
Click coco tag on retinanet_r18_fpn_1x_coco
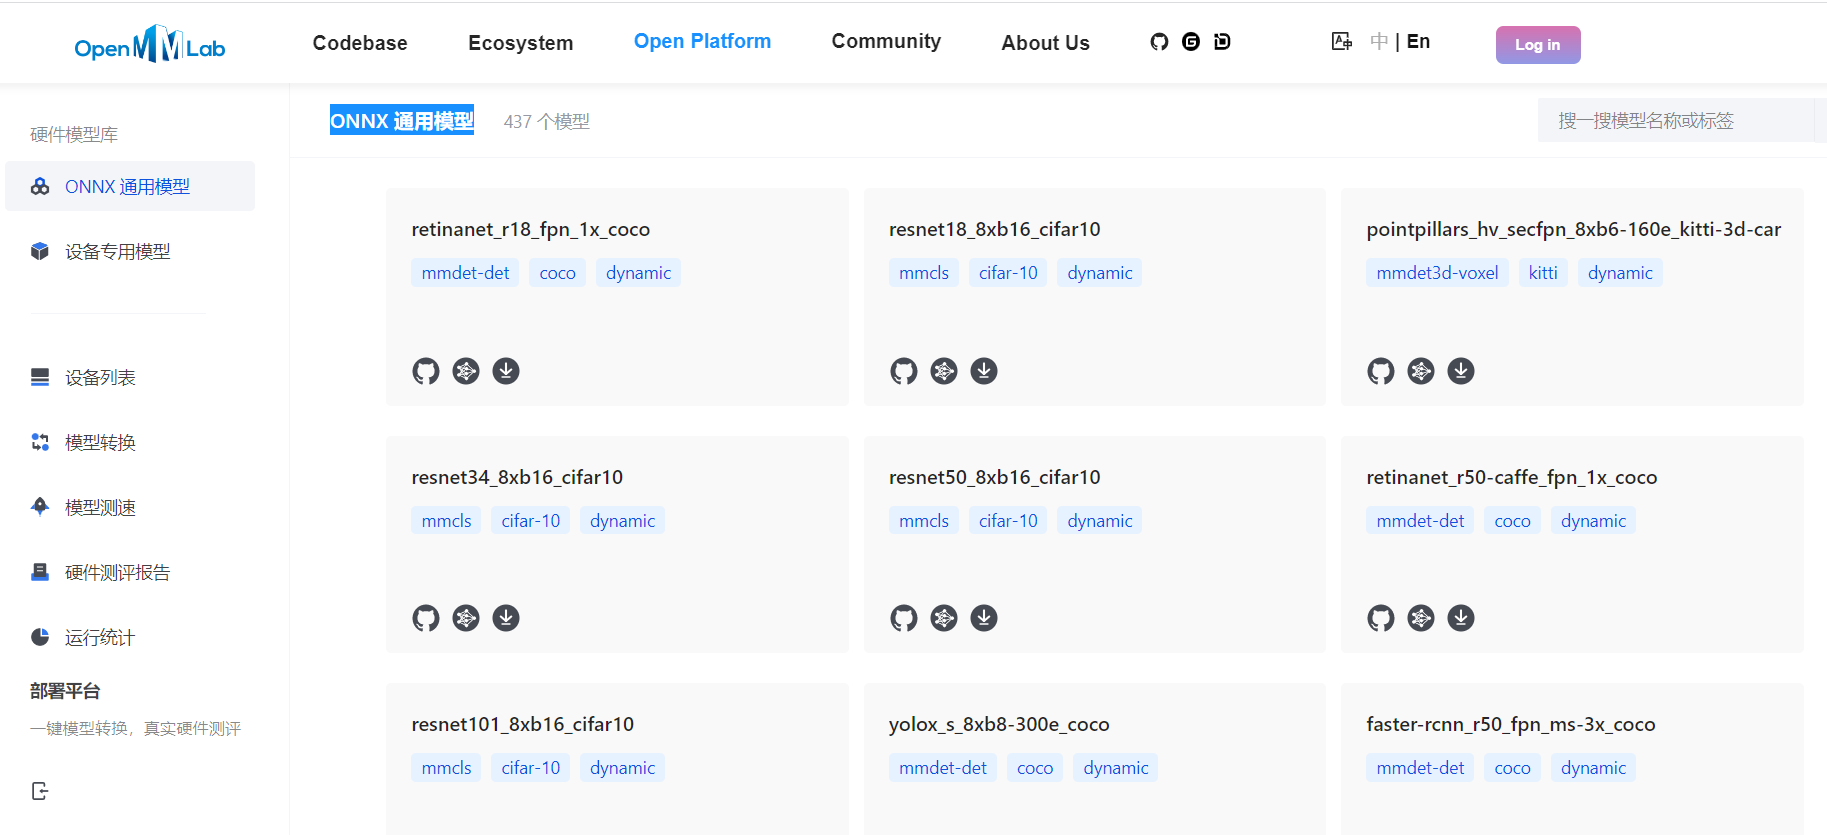click(557, 273)
